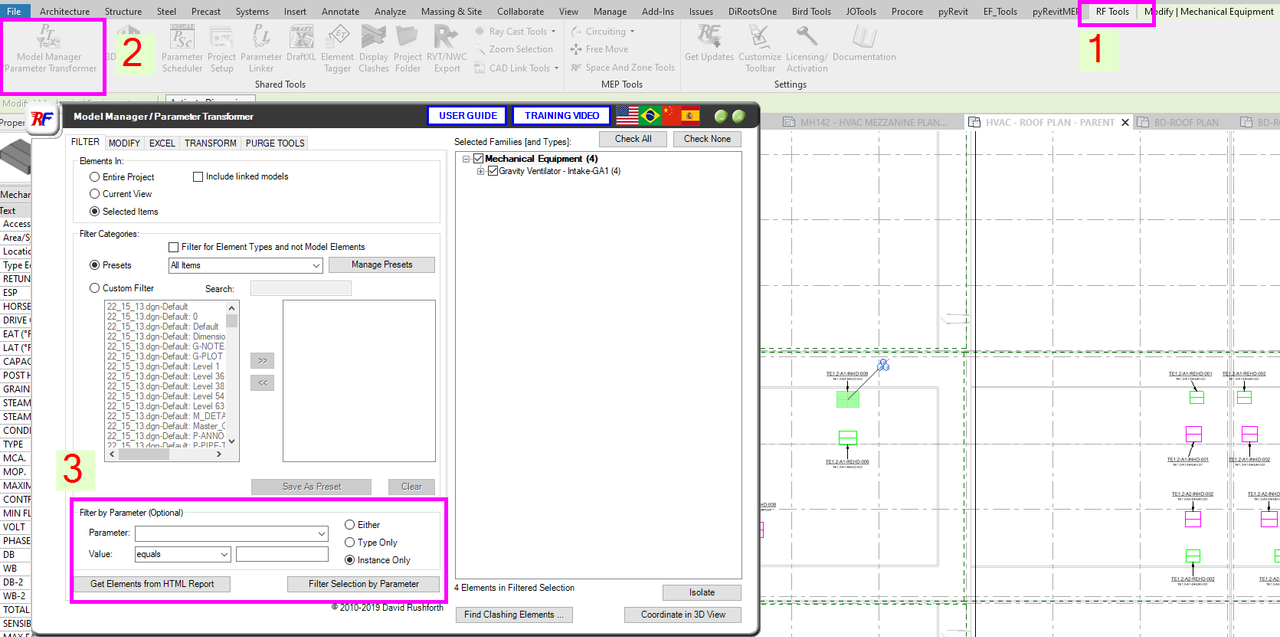Click the first green round title button

click(721, 116)
